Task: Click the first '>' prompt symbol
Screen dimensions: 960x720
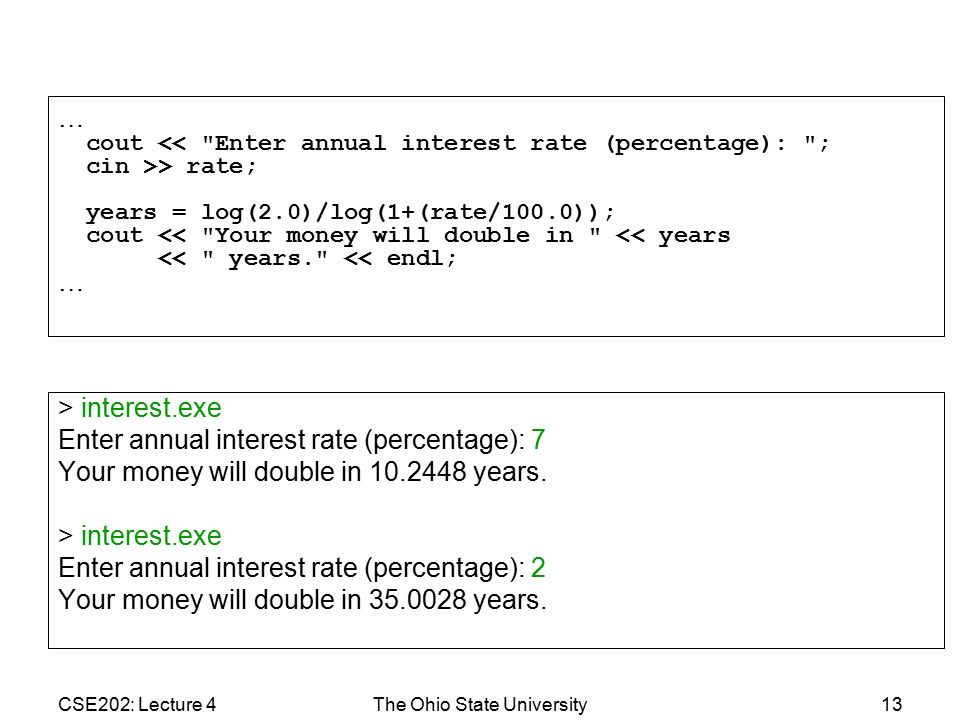Action: (x=66, y=408)
